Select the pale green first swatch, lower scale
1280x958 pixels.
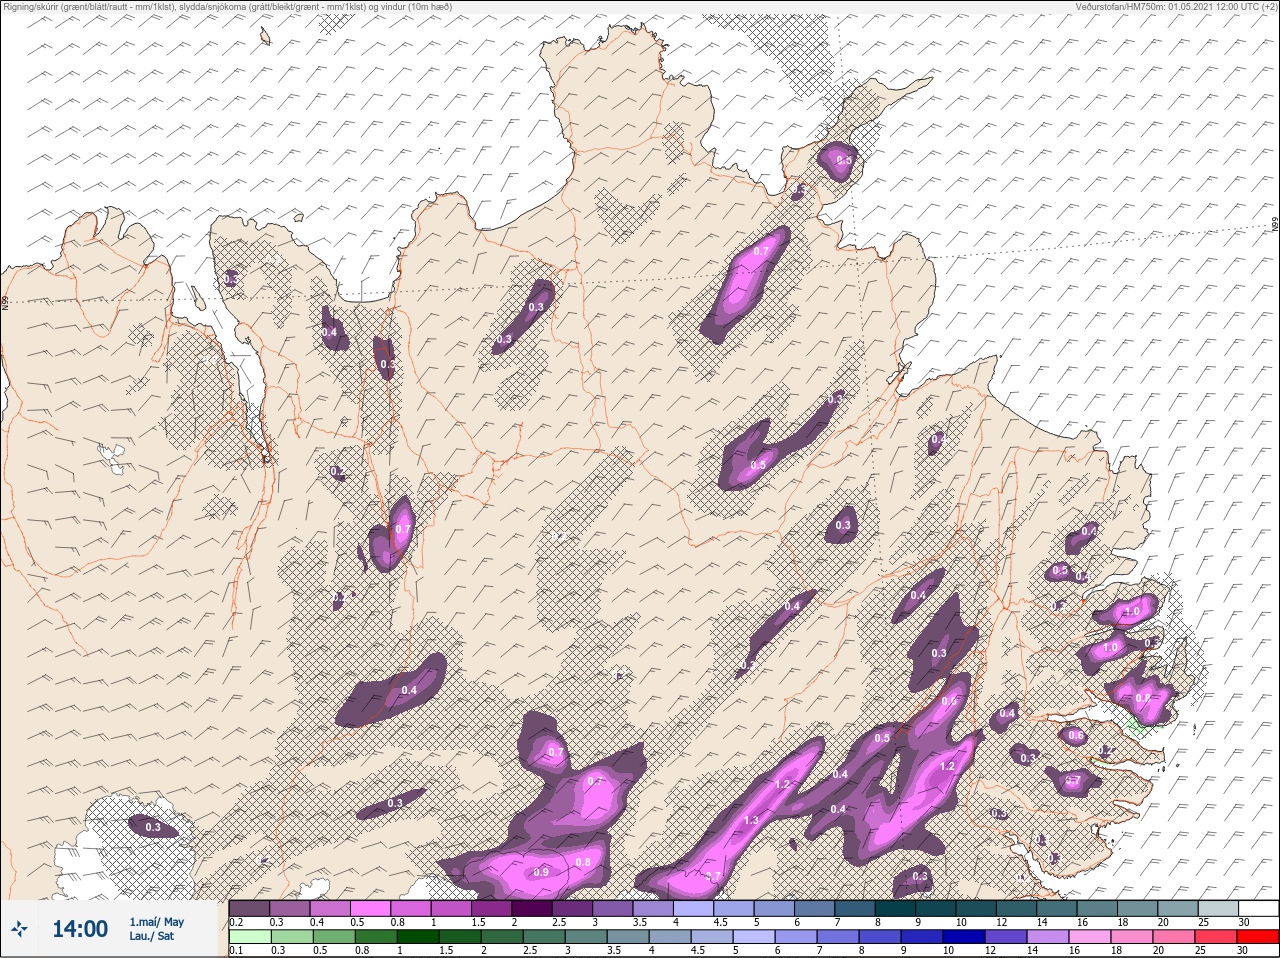point(250,937)
